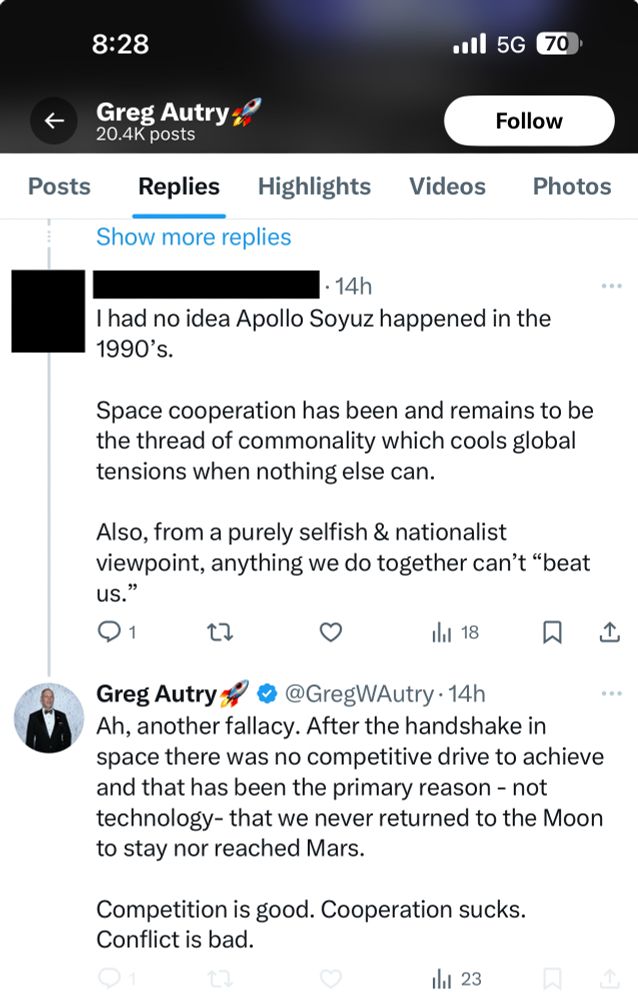View analytics showing 18 views

[455, 632]
